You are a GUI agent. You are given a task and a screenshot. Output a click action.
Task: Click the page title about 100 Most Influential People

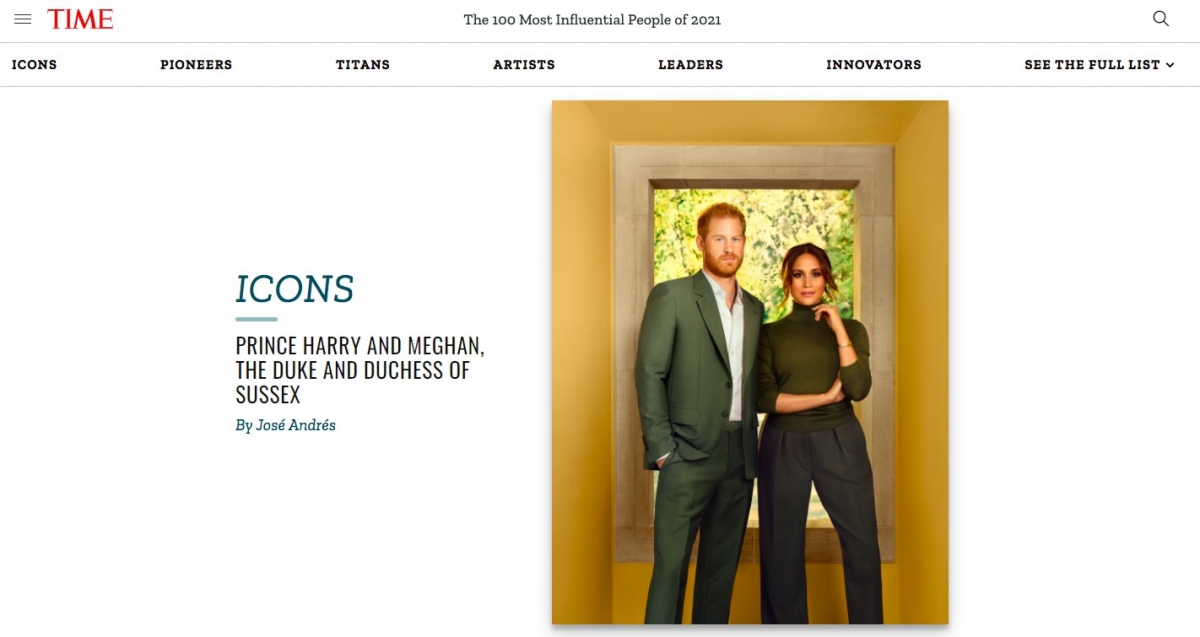pyautogui.click(x=592, y=20)
